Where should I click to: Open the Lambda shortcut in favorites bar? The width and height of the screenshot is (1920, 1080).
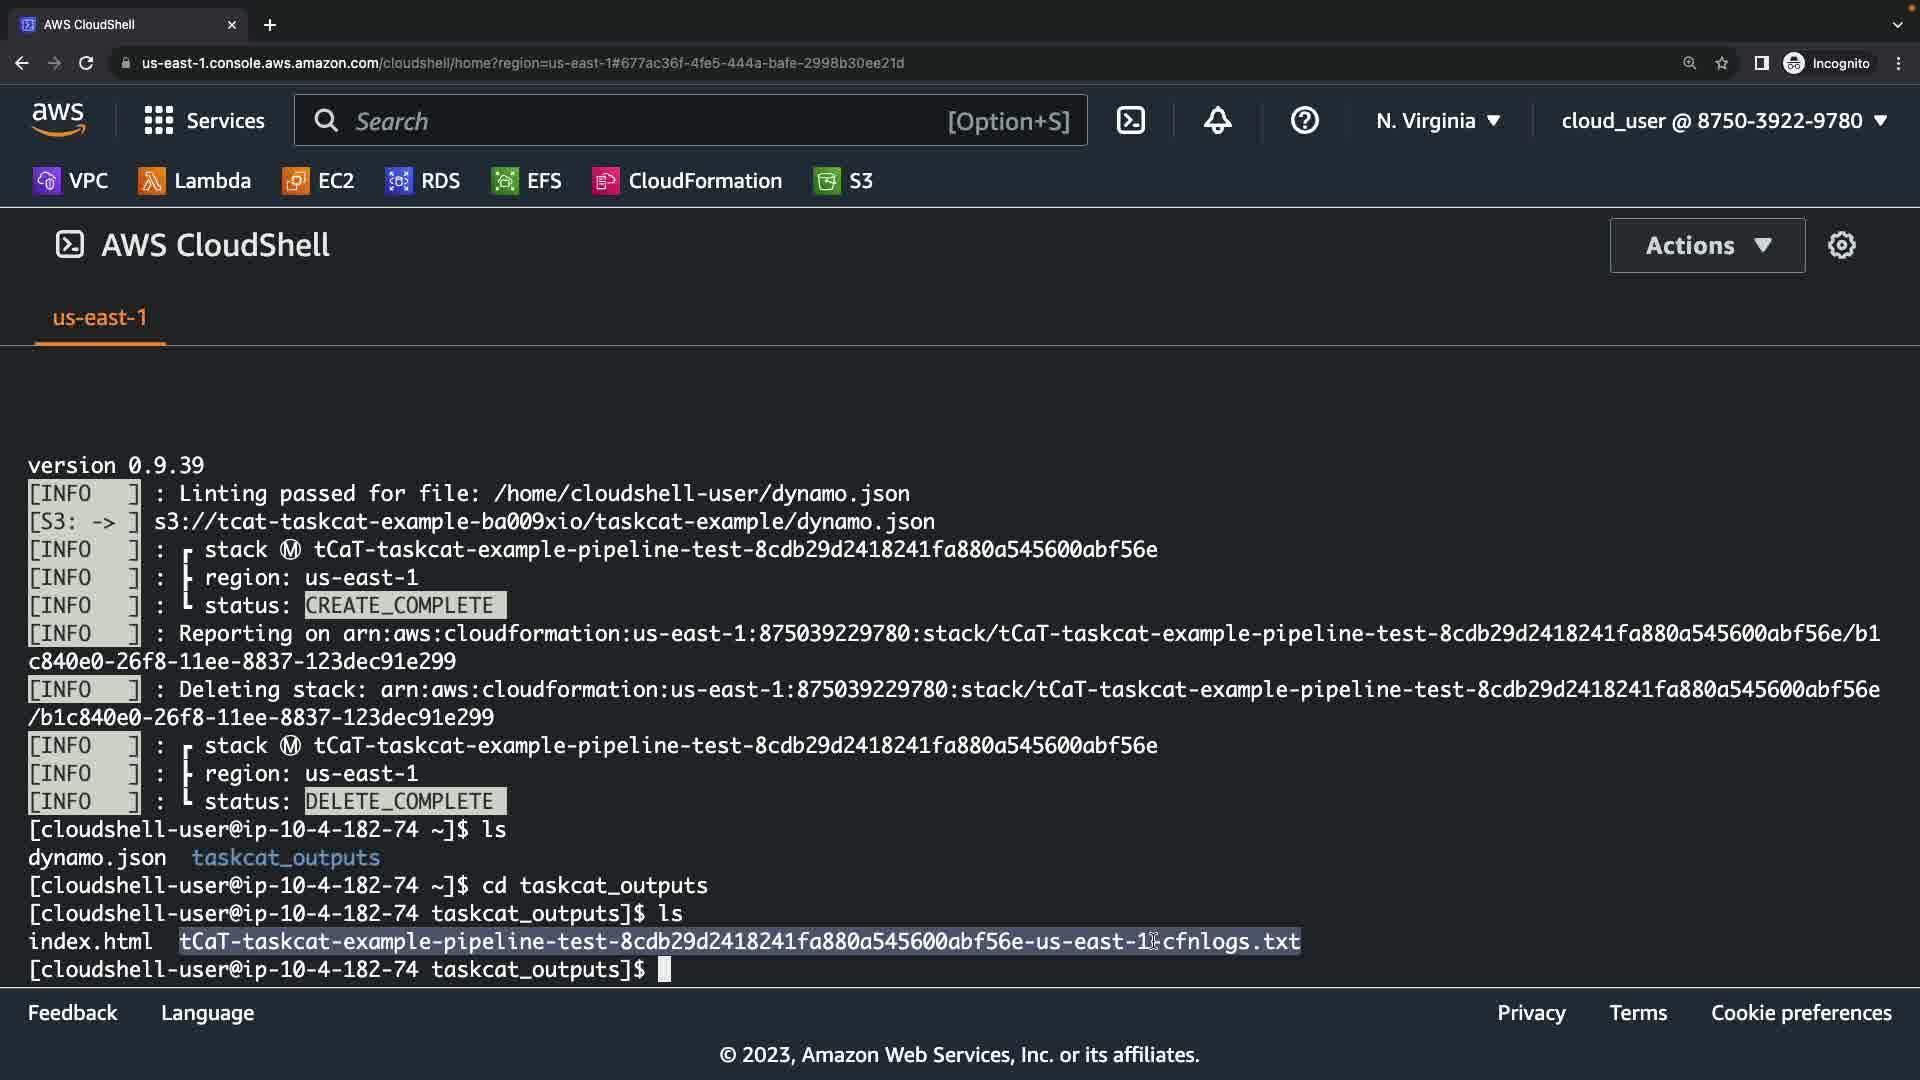[195, 181]
